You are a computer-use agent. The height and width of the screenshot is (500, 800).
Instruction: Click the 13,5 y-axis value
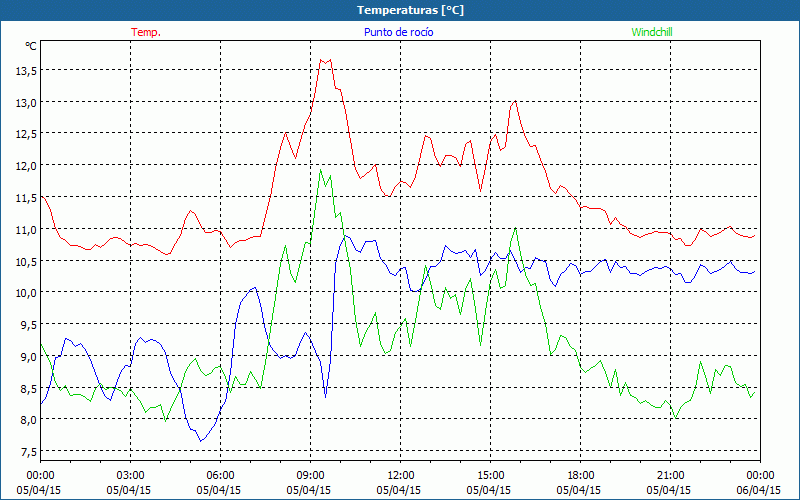26,71
